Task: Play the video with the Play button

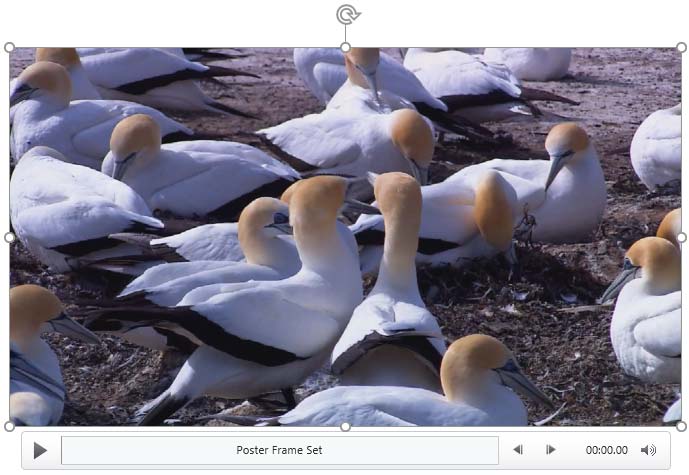Action: [x=40, y=450]
